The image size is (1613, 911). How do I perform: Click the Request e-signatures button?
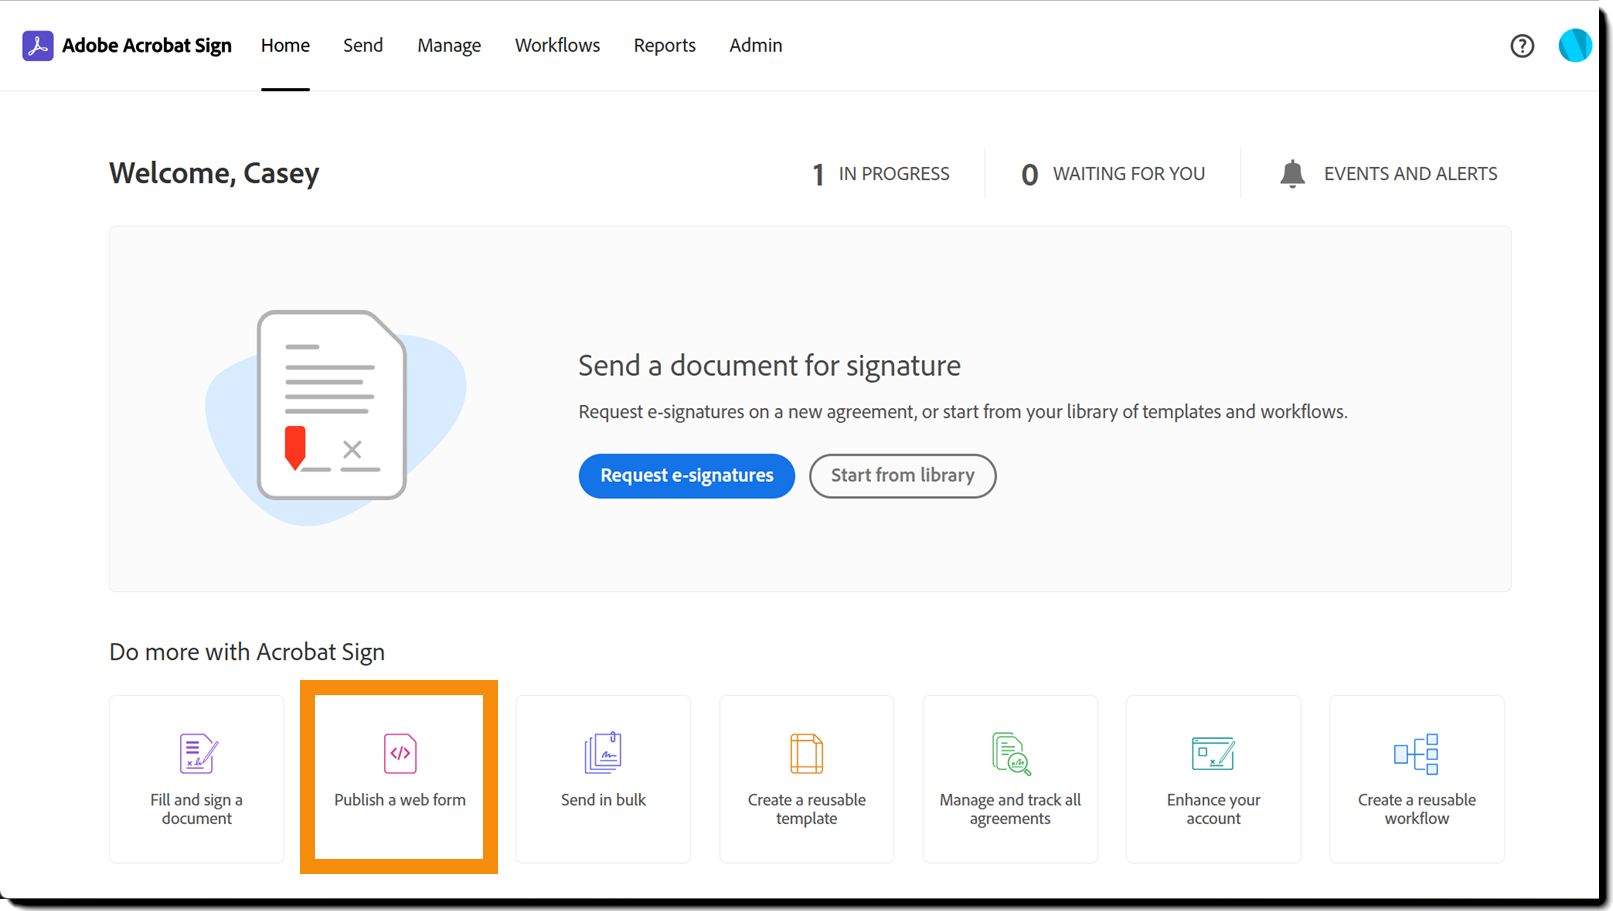point(687,476)
